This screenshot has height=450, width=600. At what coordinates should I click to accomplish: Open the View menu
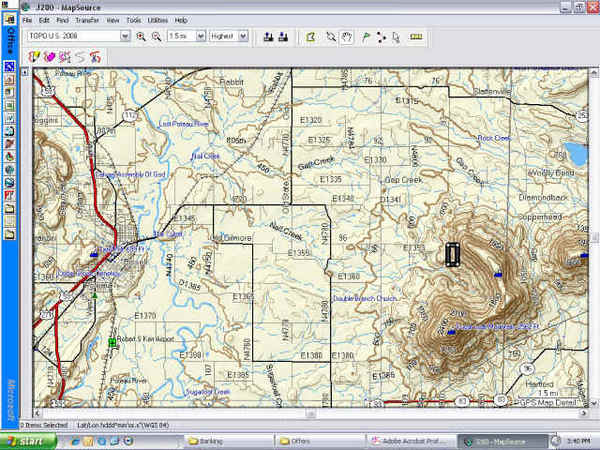tap(113, 20)
